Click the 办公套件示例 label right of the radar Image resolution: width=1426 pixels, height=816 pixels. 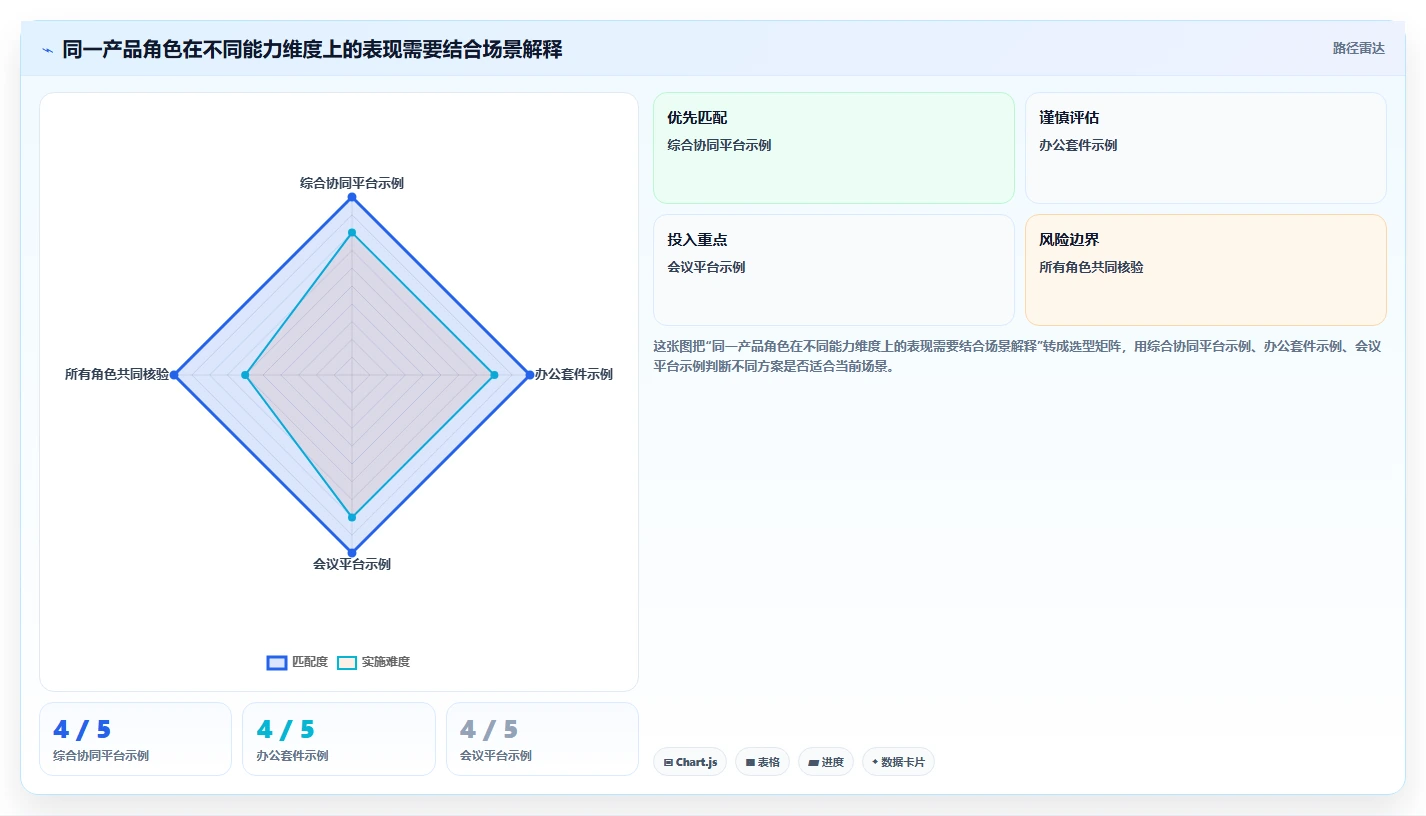click(x=574, y=374)
